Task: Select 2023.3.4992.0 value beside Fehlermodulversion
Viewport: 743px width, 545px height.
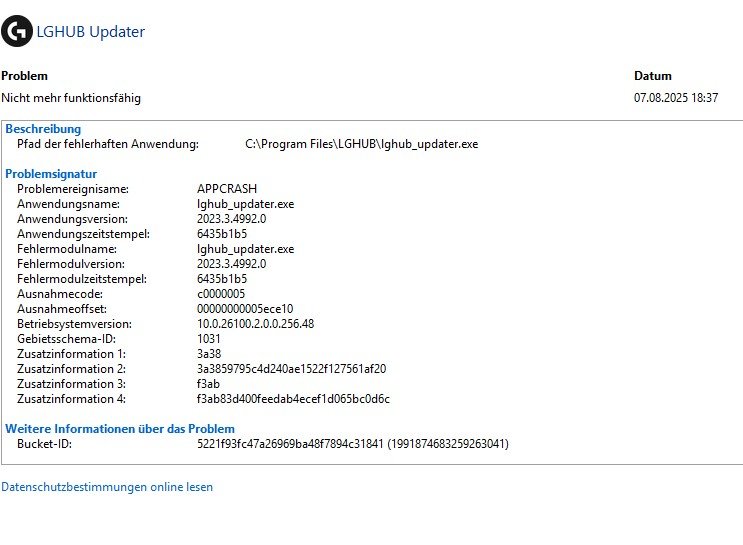Action: coord(232,264)
